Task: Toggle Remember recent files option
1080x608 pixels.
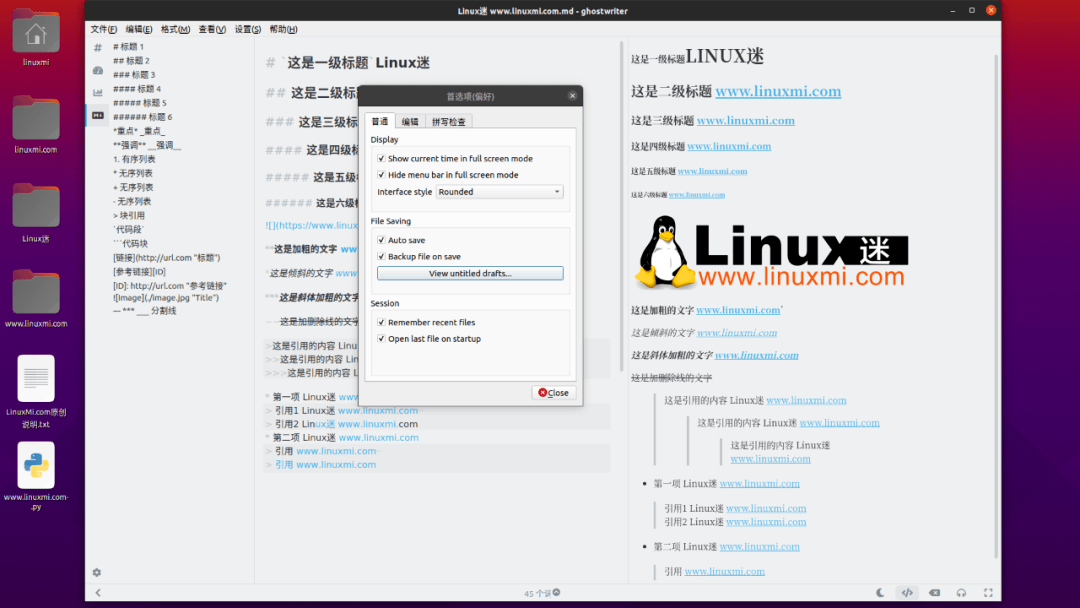Action: [381, 322]
